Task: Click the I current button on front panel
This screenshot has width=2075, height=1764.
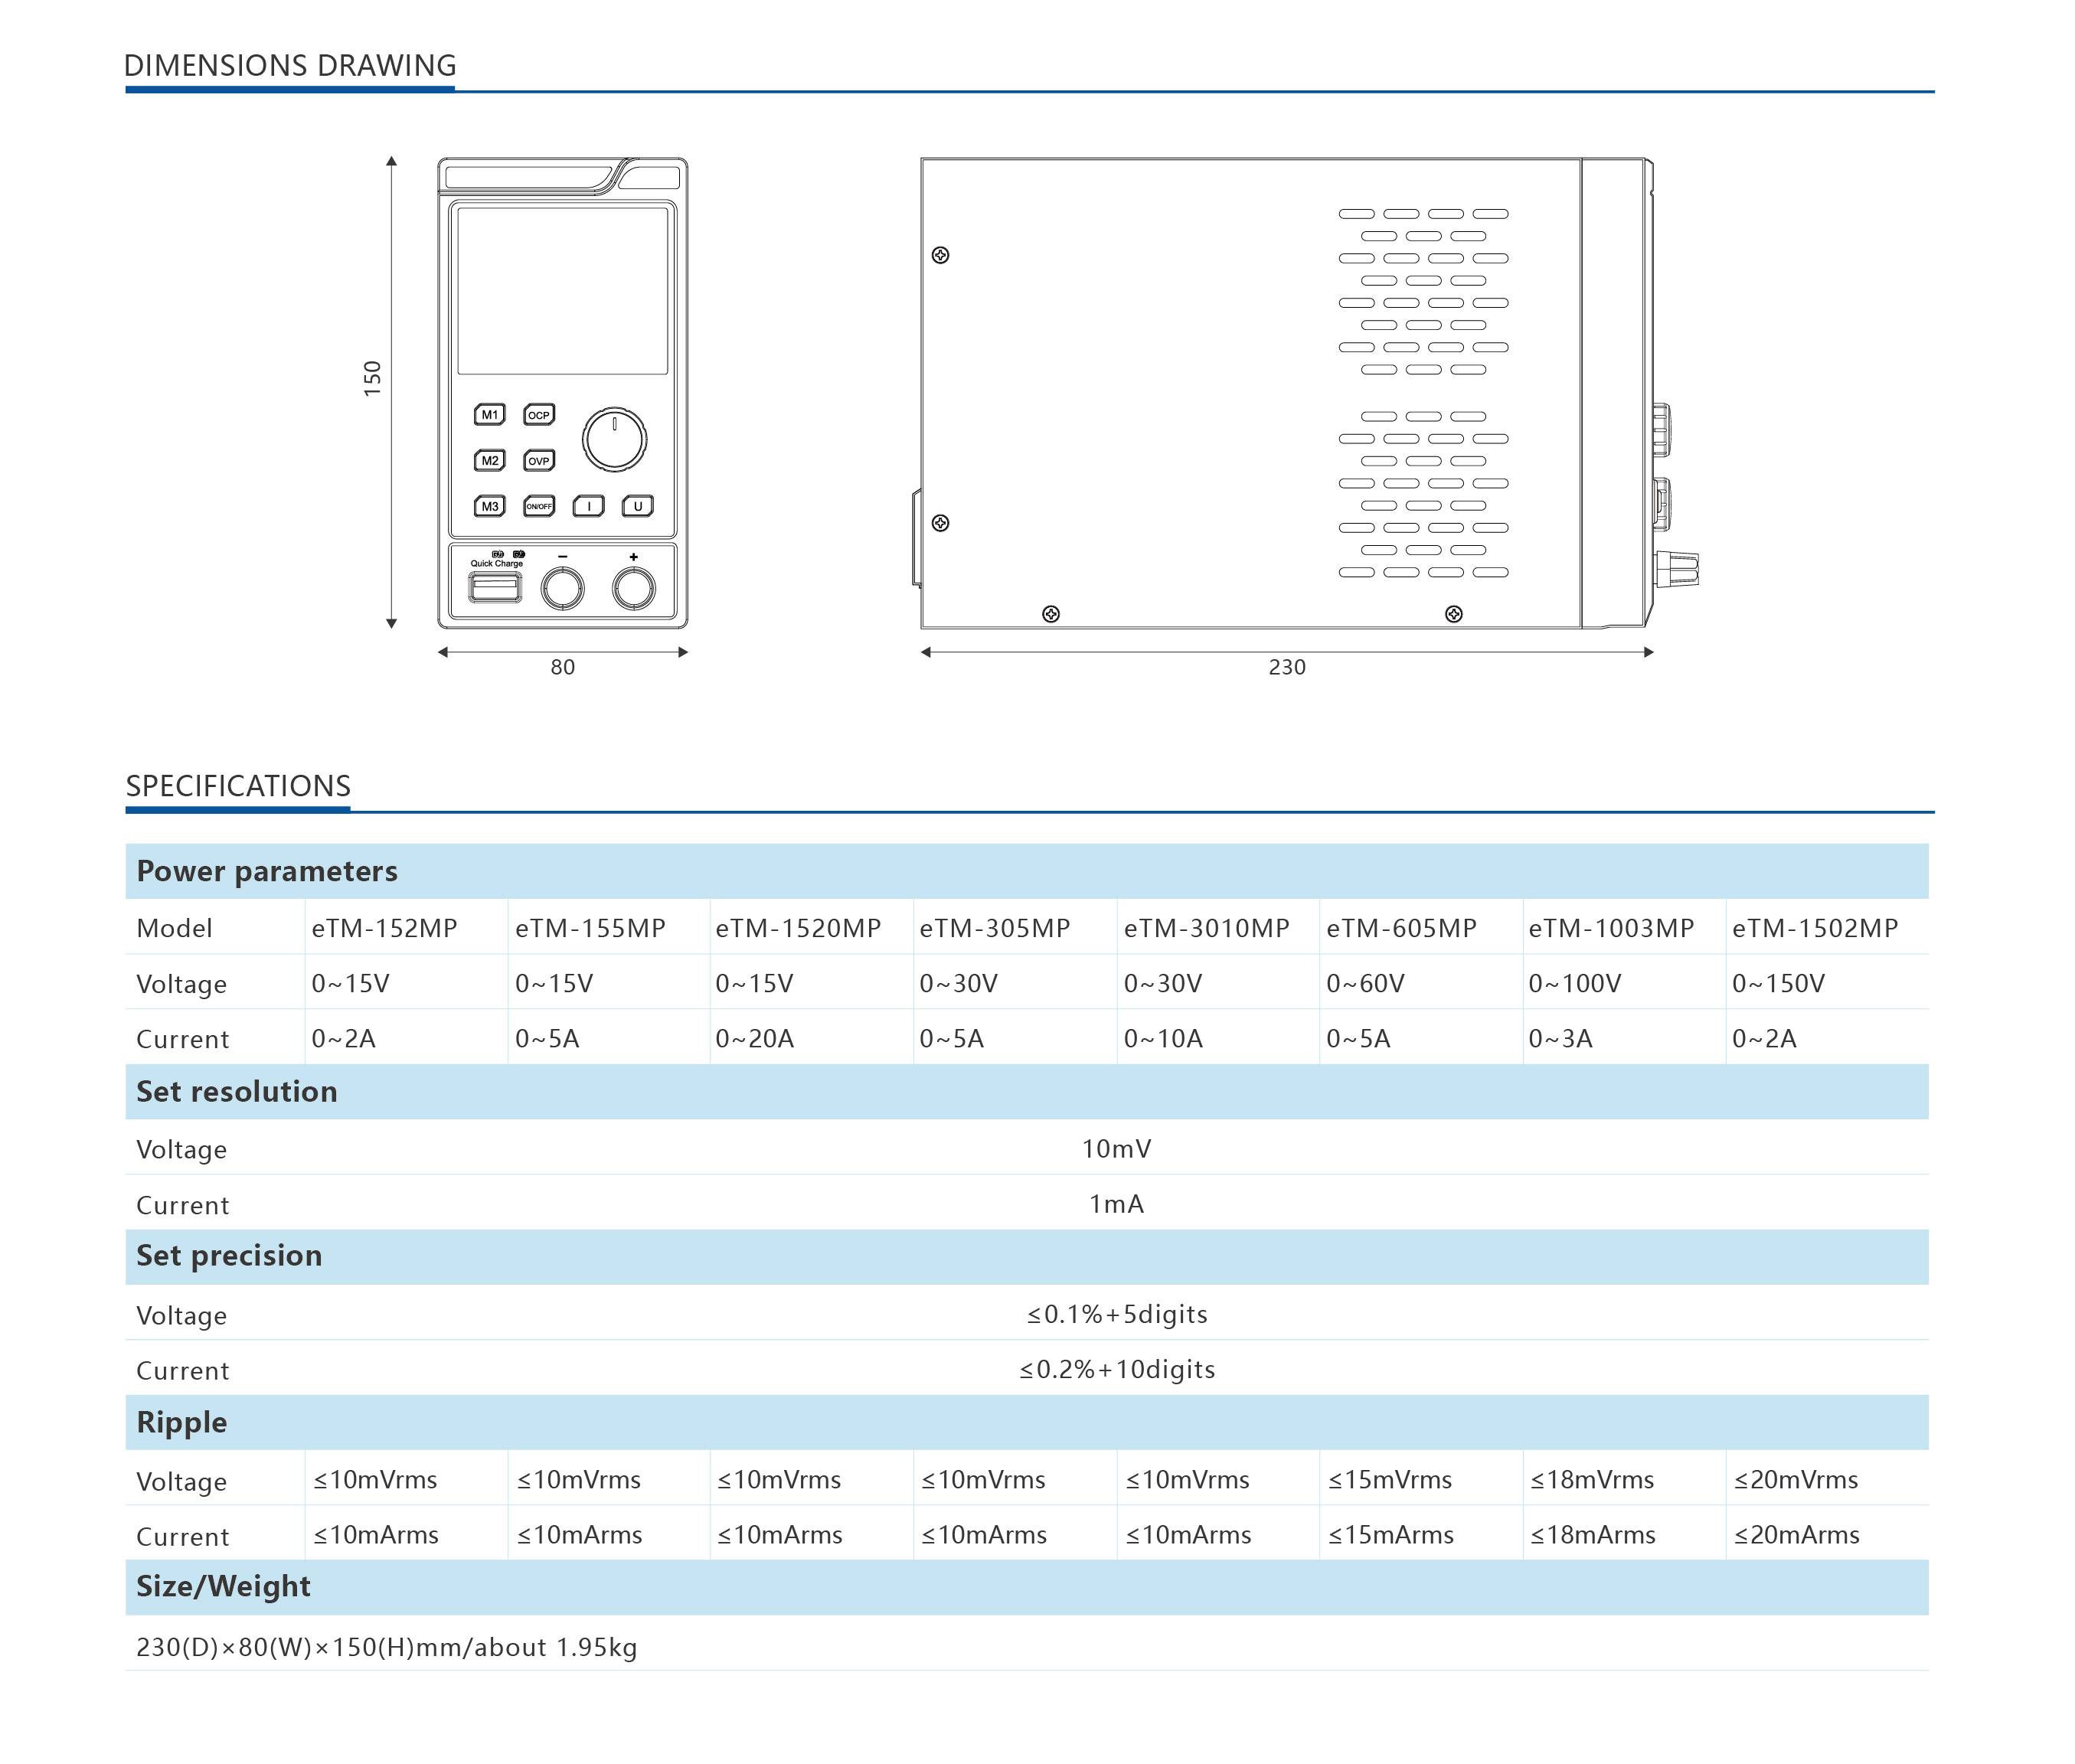Action: point(588,506)
